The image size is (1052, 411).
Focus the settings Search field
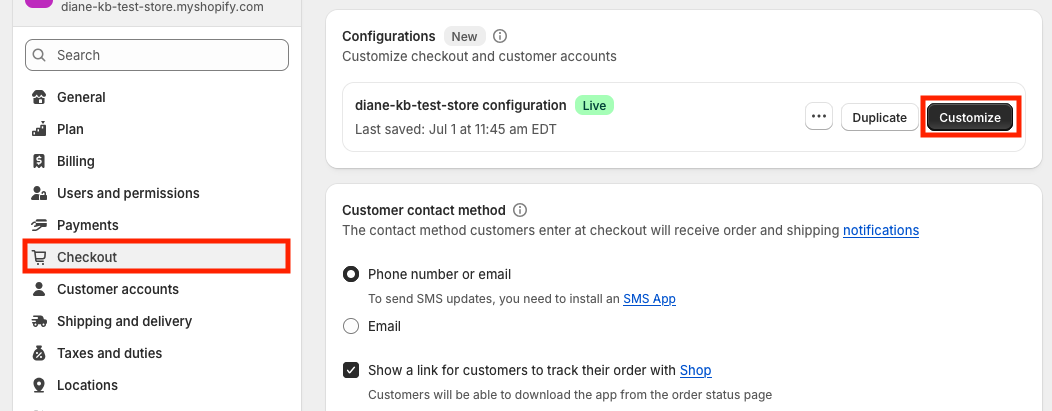coord(157,55)
